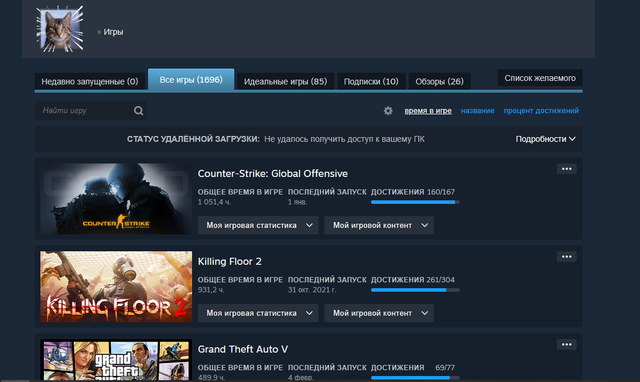Switch to Недавно запущенные tab
The width and height of the screenshot is (640, 382).
(x=90, y=81)
